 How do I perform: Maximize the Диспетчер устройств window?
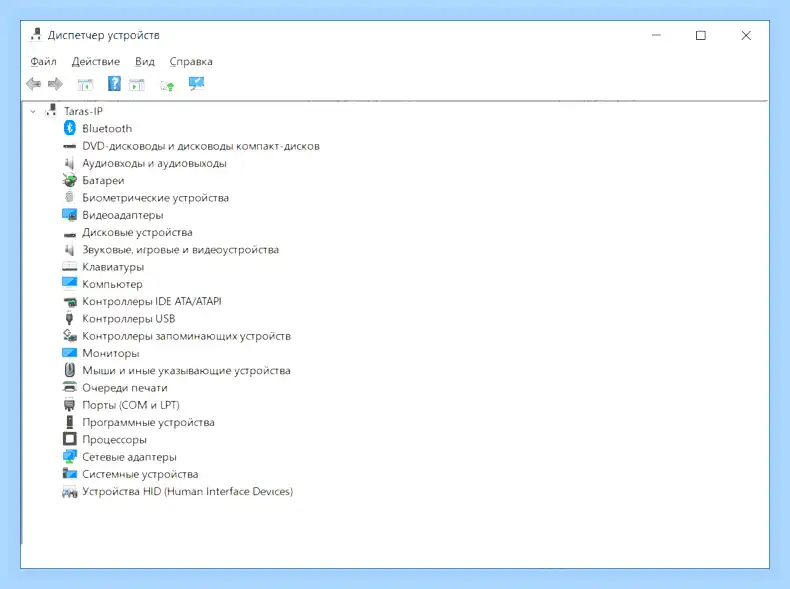[x=701, y=35]
